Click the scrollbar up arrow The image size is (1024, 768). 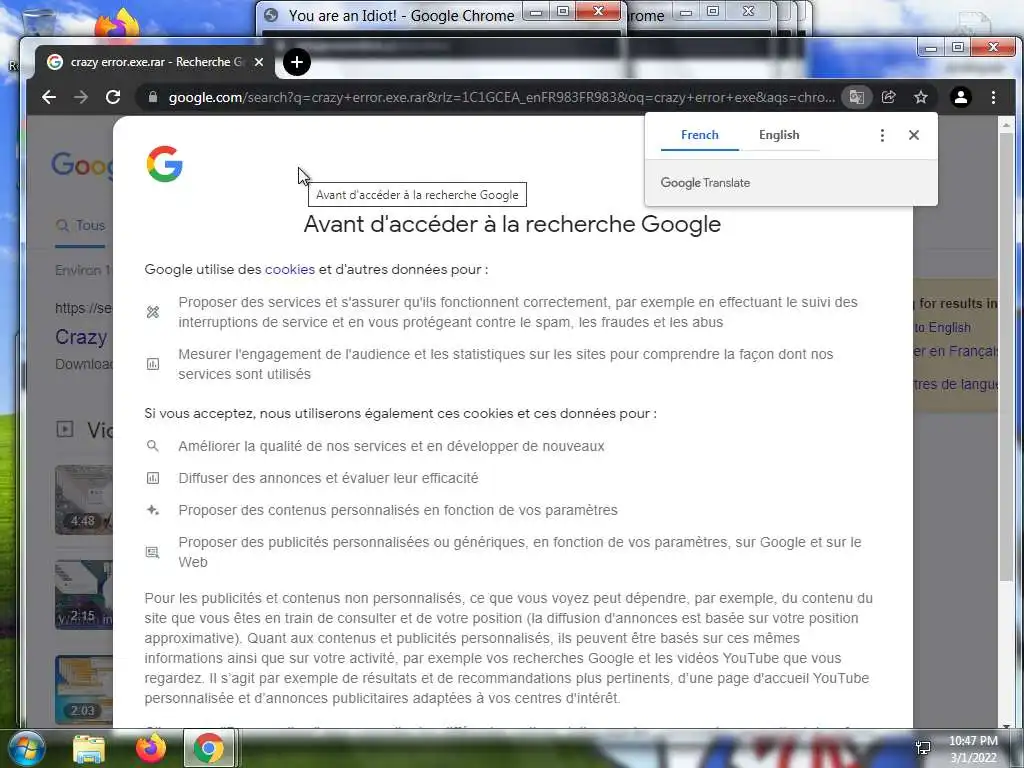click(1006, 124)
